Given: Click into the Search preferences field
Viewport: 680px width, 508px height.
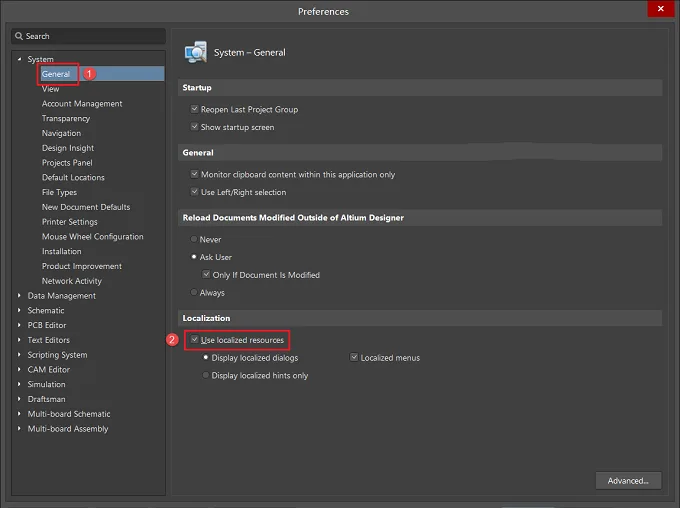Looking at the screenshot, I should click(88, 36).
